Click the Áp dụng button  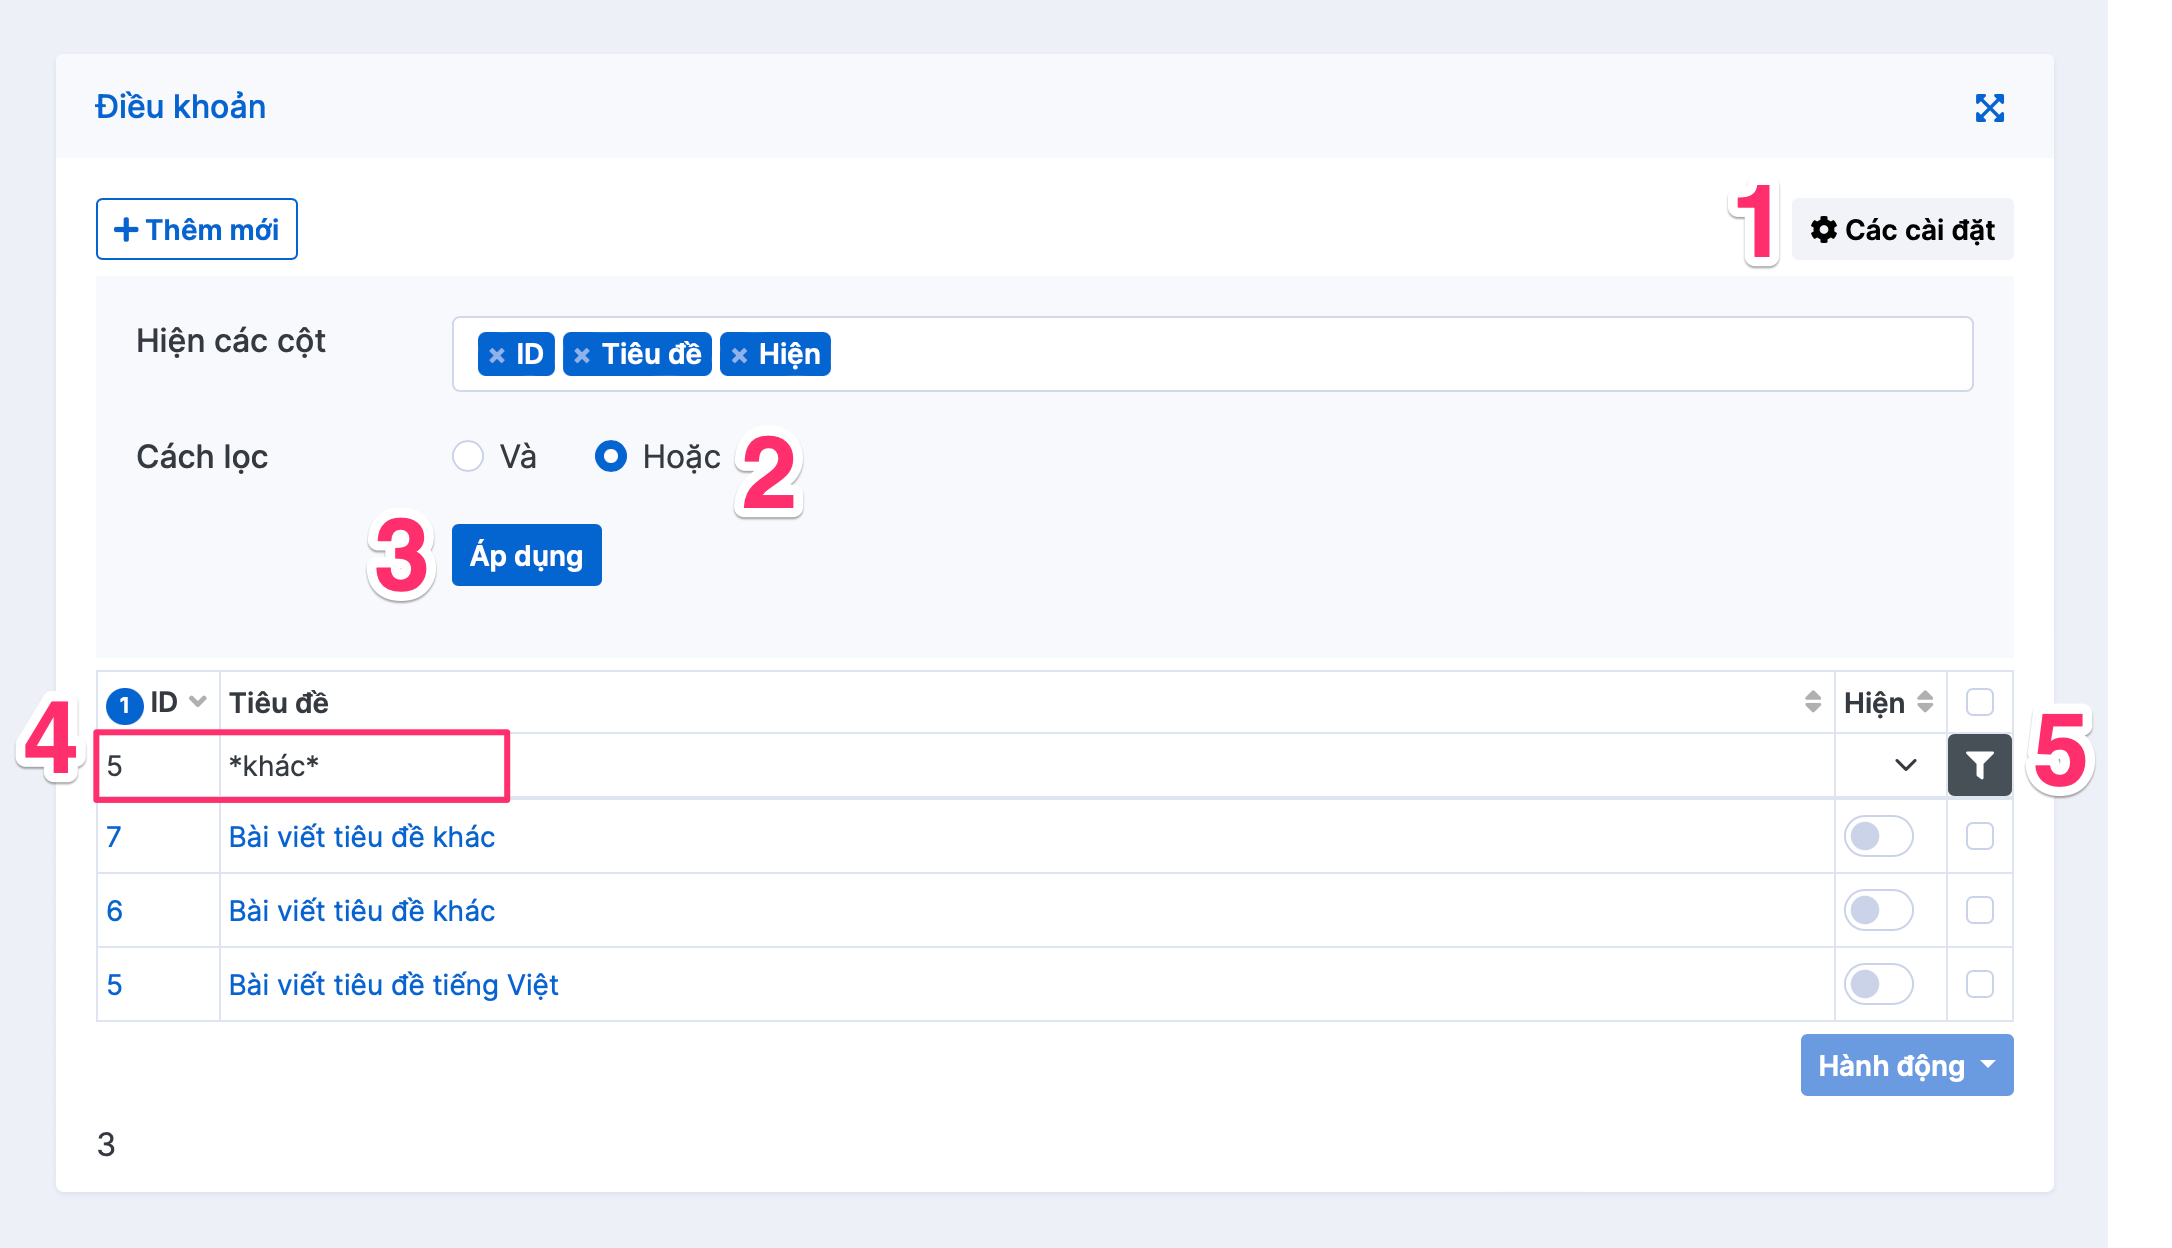pyautogui.click(x=526, y=555)
